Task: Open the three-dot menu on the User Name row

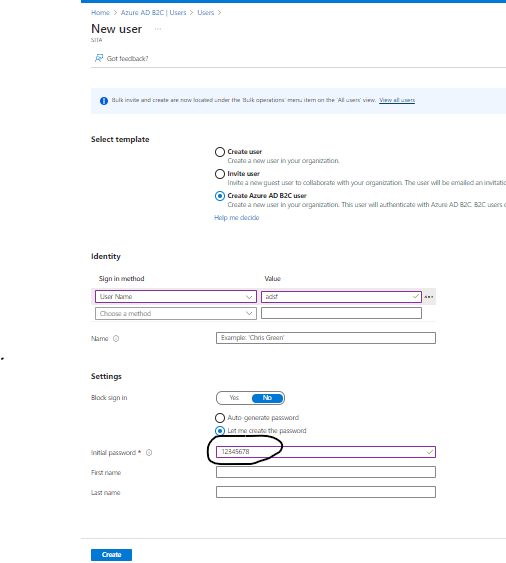Action: pos(429,297)
